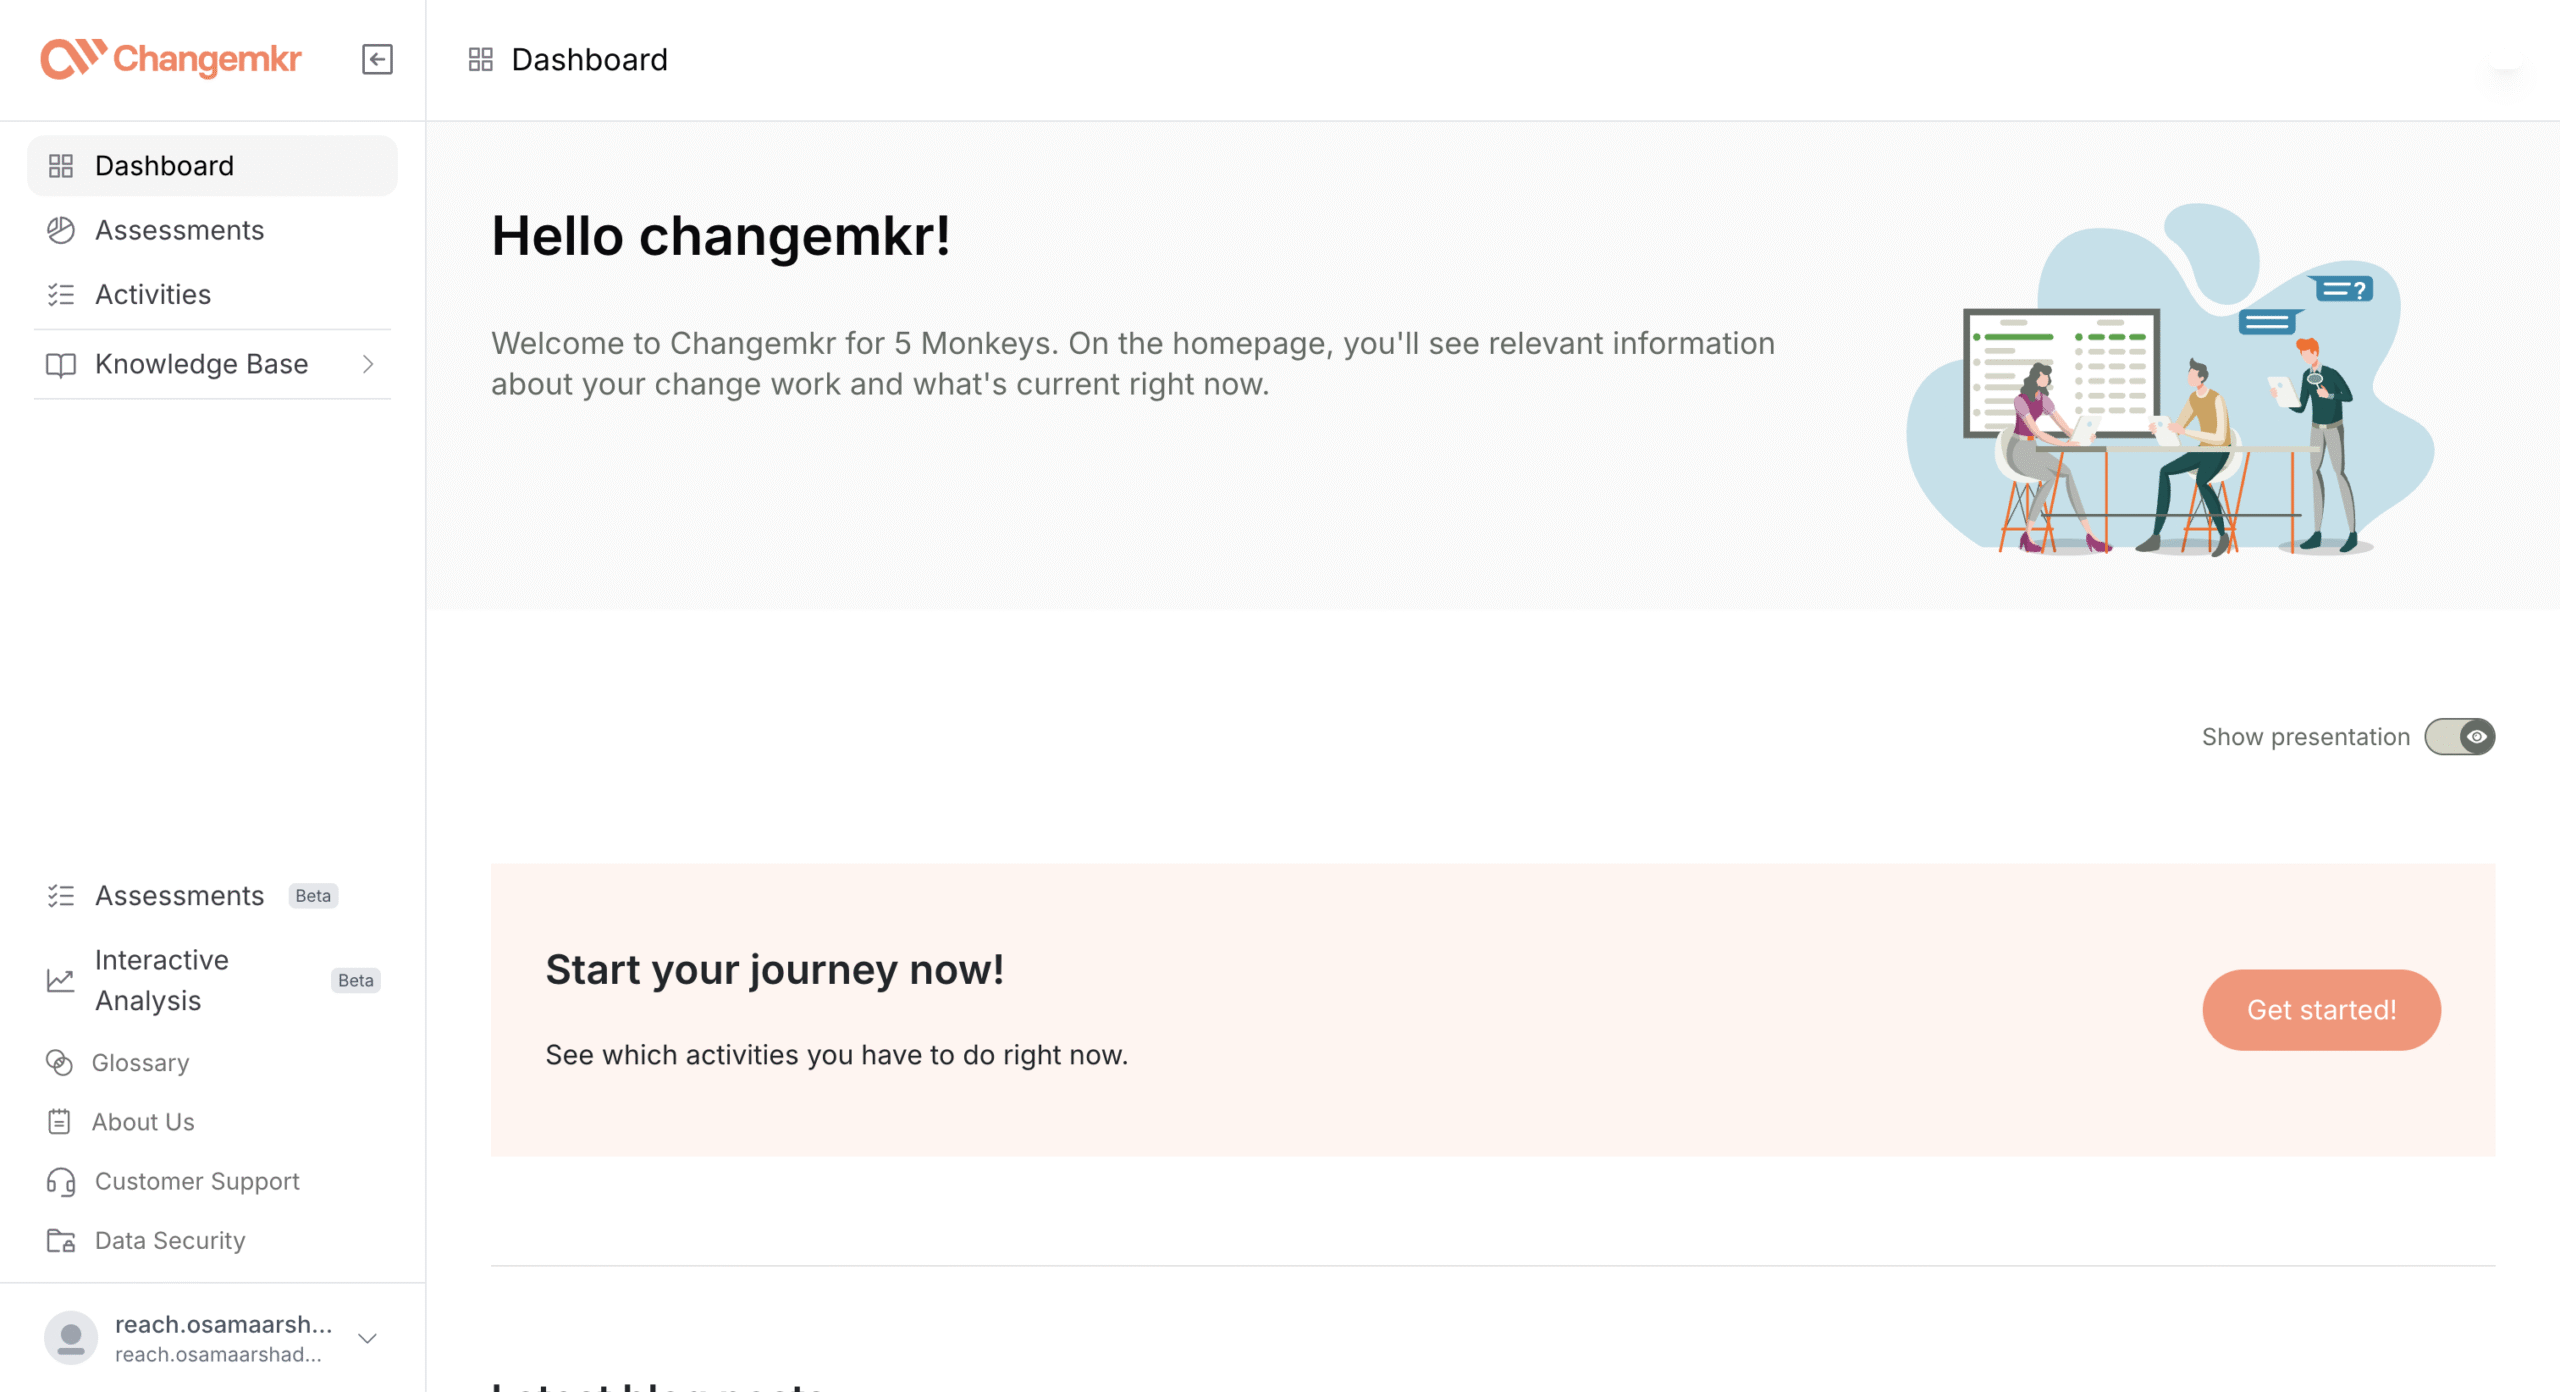Click the Knowledge Base book icon
This screenshot has height=1392, width=2560.
(x=61, y=364)
